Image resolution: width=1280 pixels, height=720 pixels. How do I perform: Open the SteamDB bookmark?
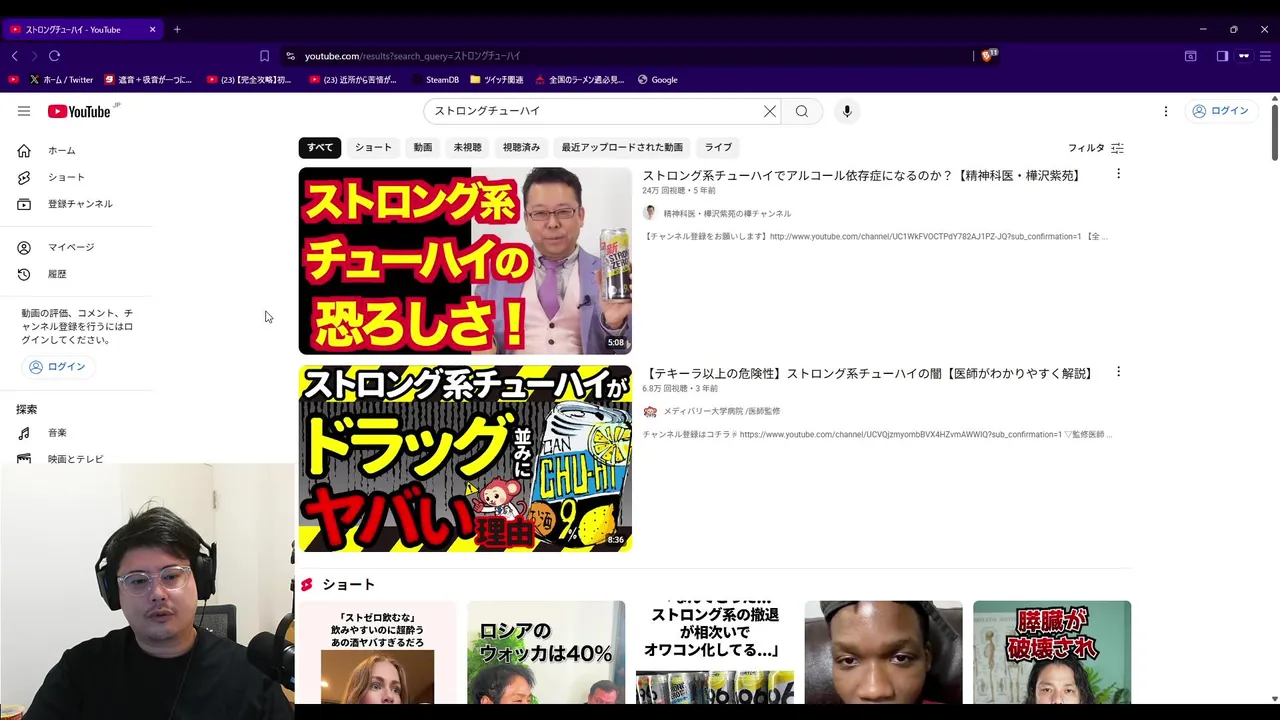[x=435, y=80]
